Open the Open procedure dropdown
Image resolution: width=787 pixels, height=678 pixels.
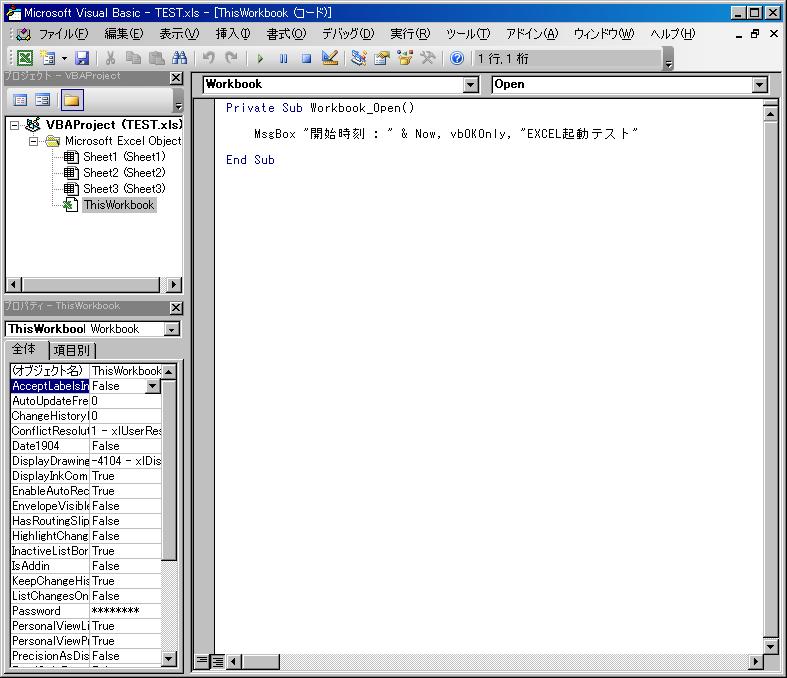(760, 85)
